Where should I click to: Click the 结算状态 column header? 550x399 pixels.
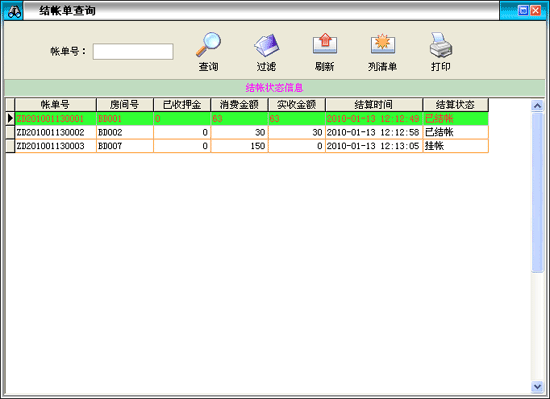point(455,104)
